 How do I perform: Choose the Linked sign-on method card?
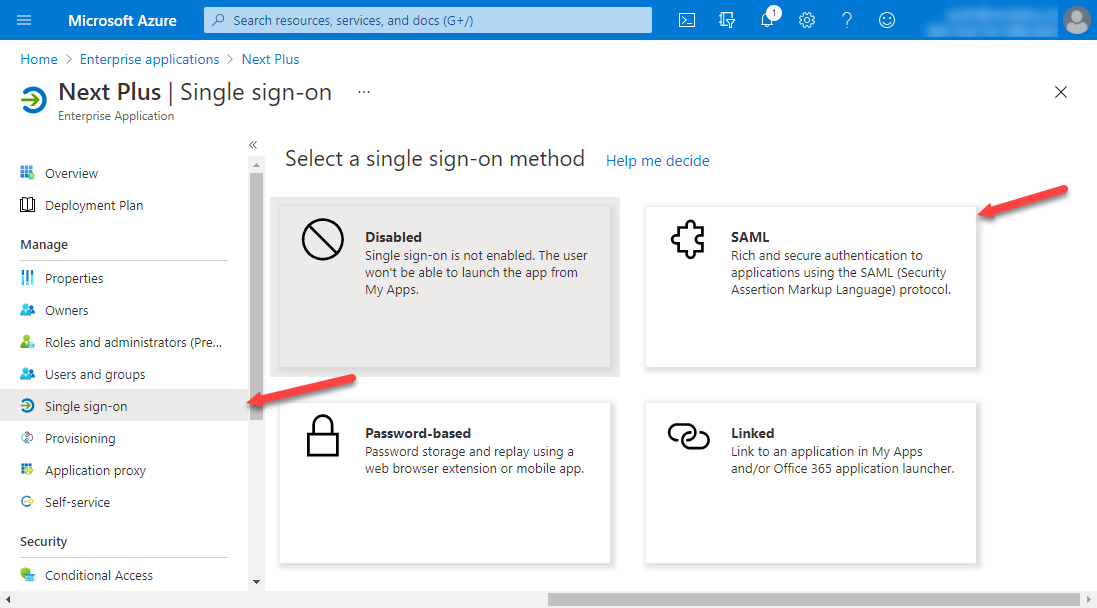tap(810, 483)
